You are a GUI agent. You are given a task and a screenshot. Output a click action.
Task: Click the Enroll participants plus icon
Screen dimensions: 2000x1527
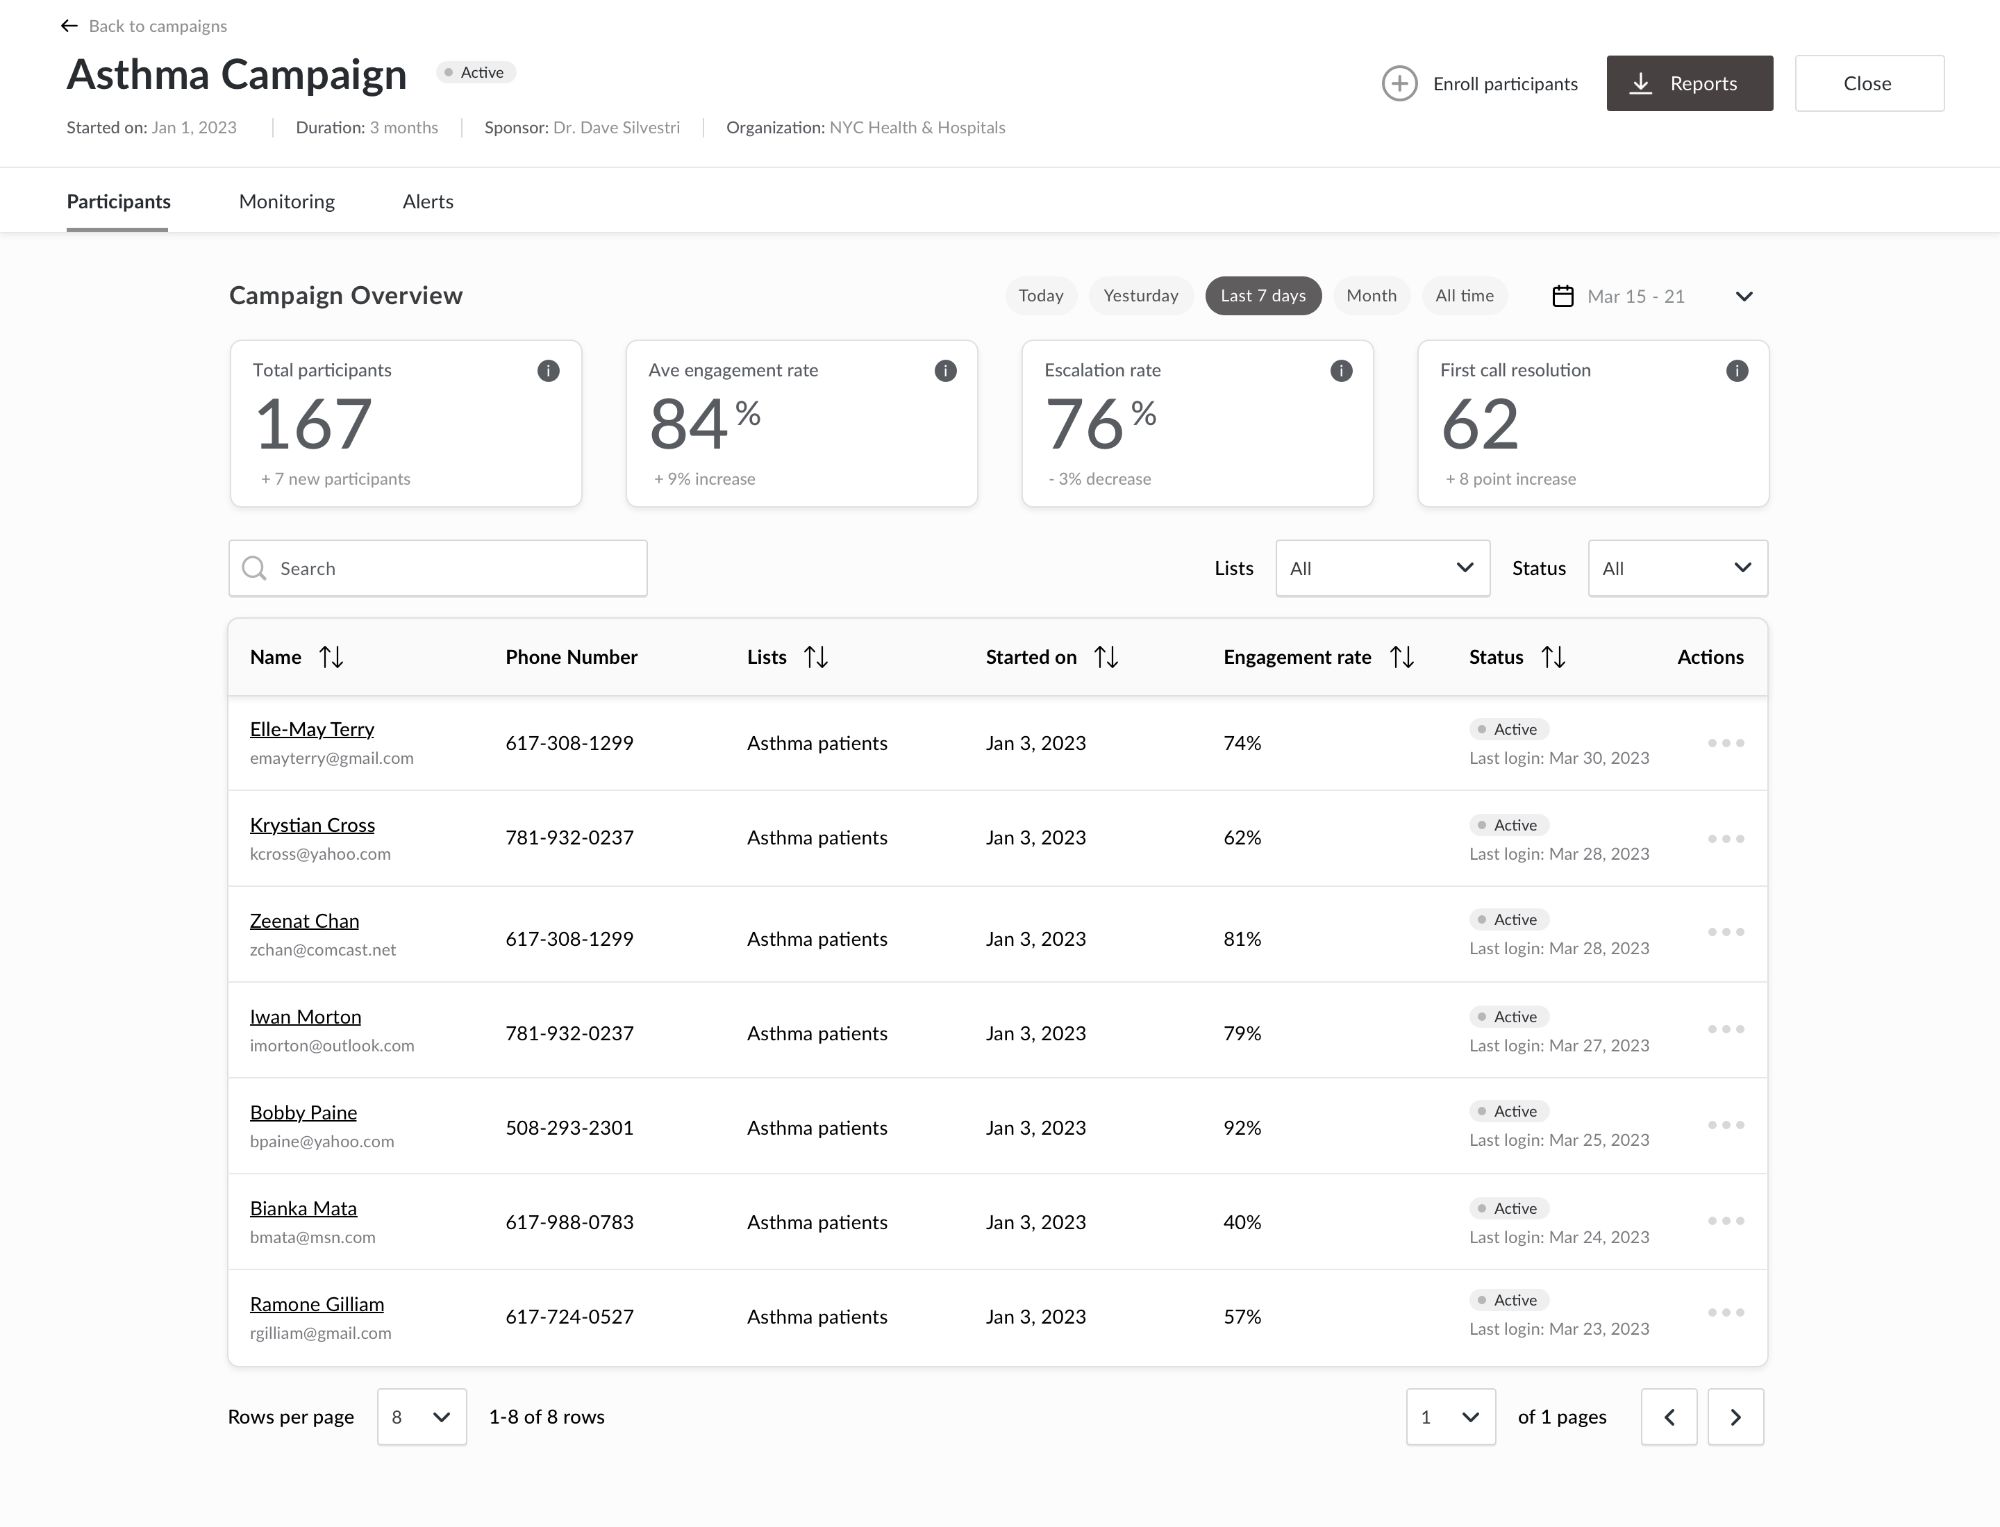1399,83
